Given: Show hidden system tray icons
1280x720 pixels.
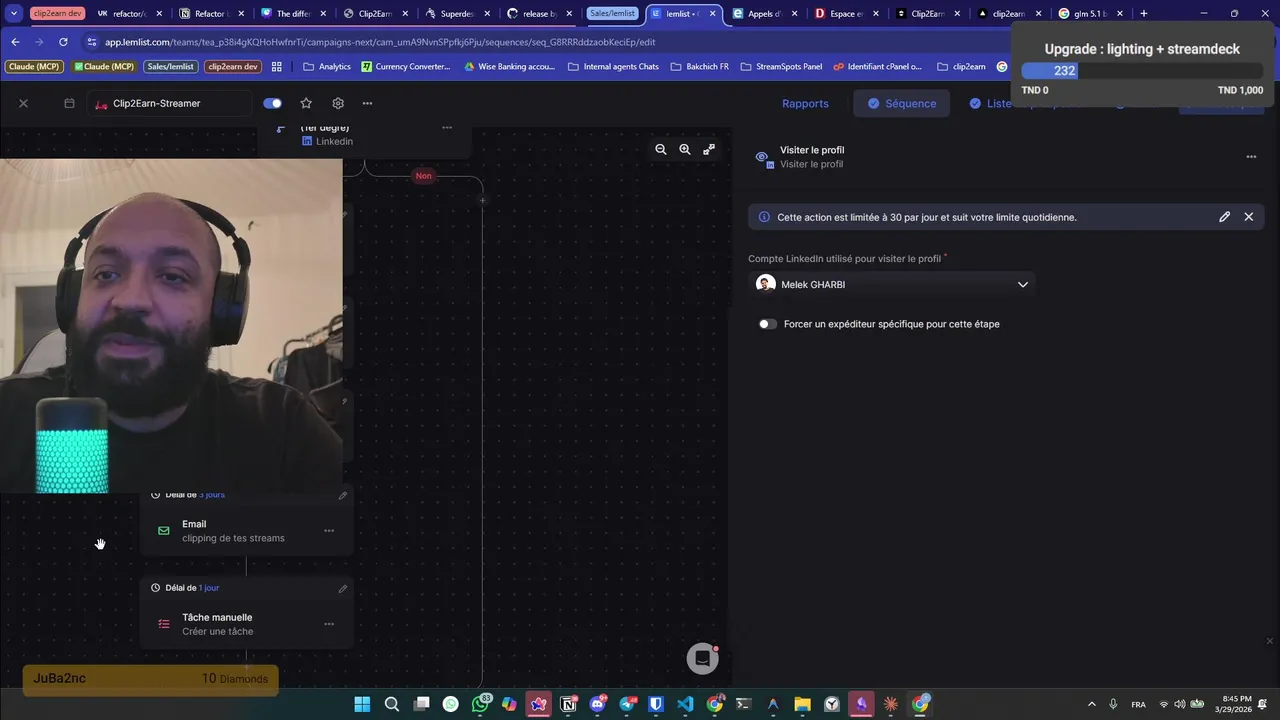Looking at the screenshot, I should pyautogui.click(x=1091, y=704).
